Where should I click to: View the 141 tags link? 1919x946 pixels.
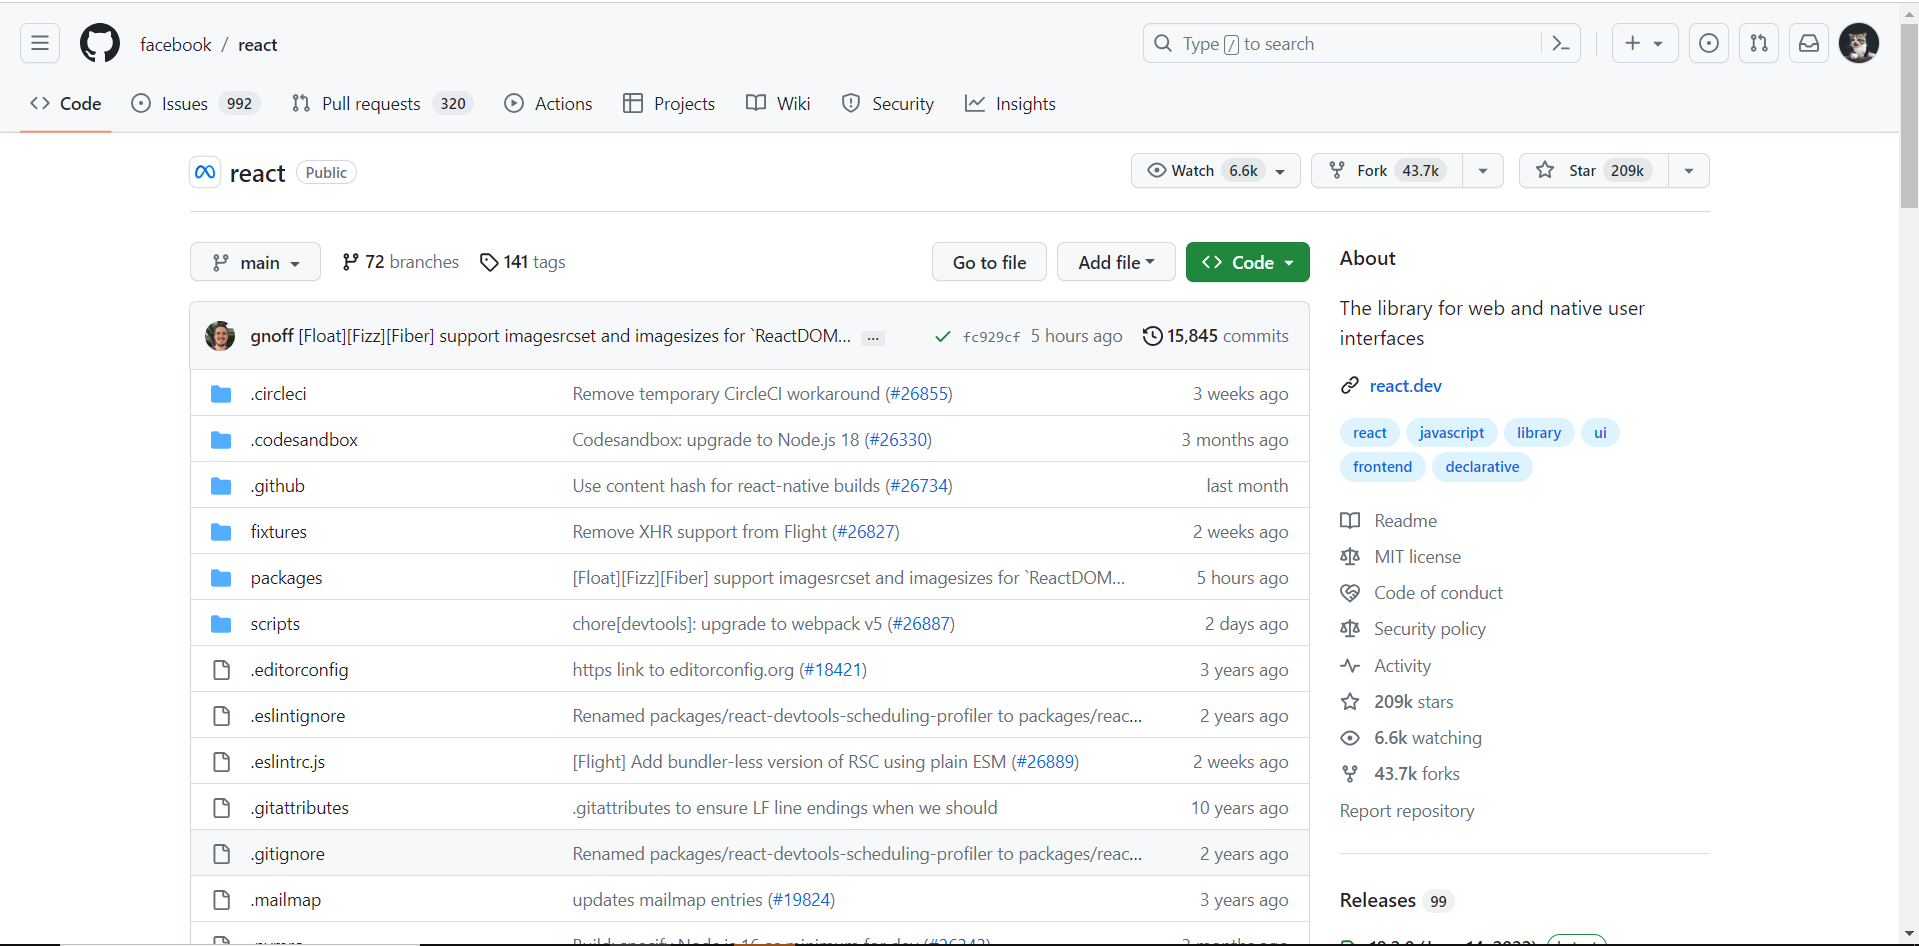click(x=523, y=262)
